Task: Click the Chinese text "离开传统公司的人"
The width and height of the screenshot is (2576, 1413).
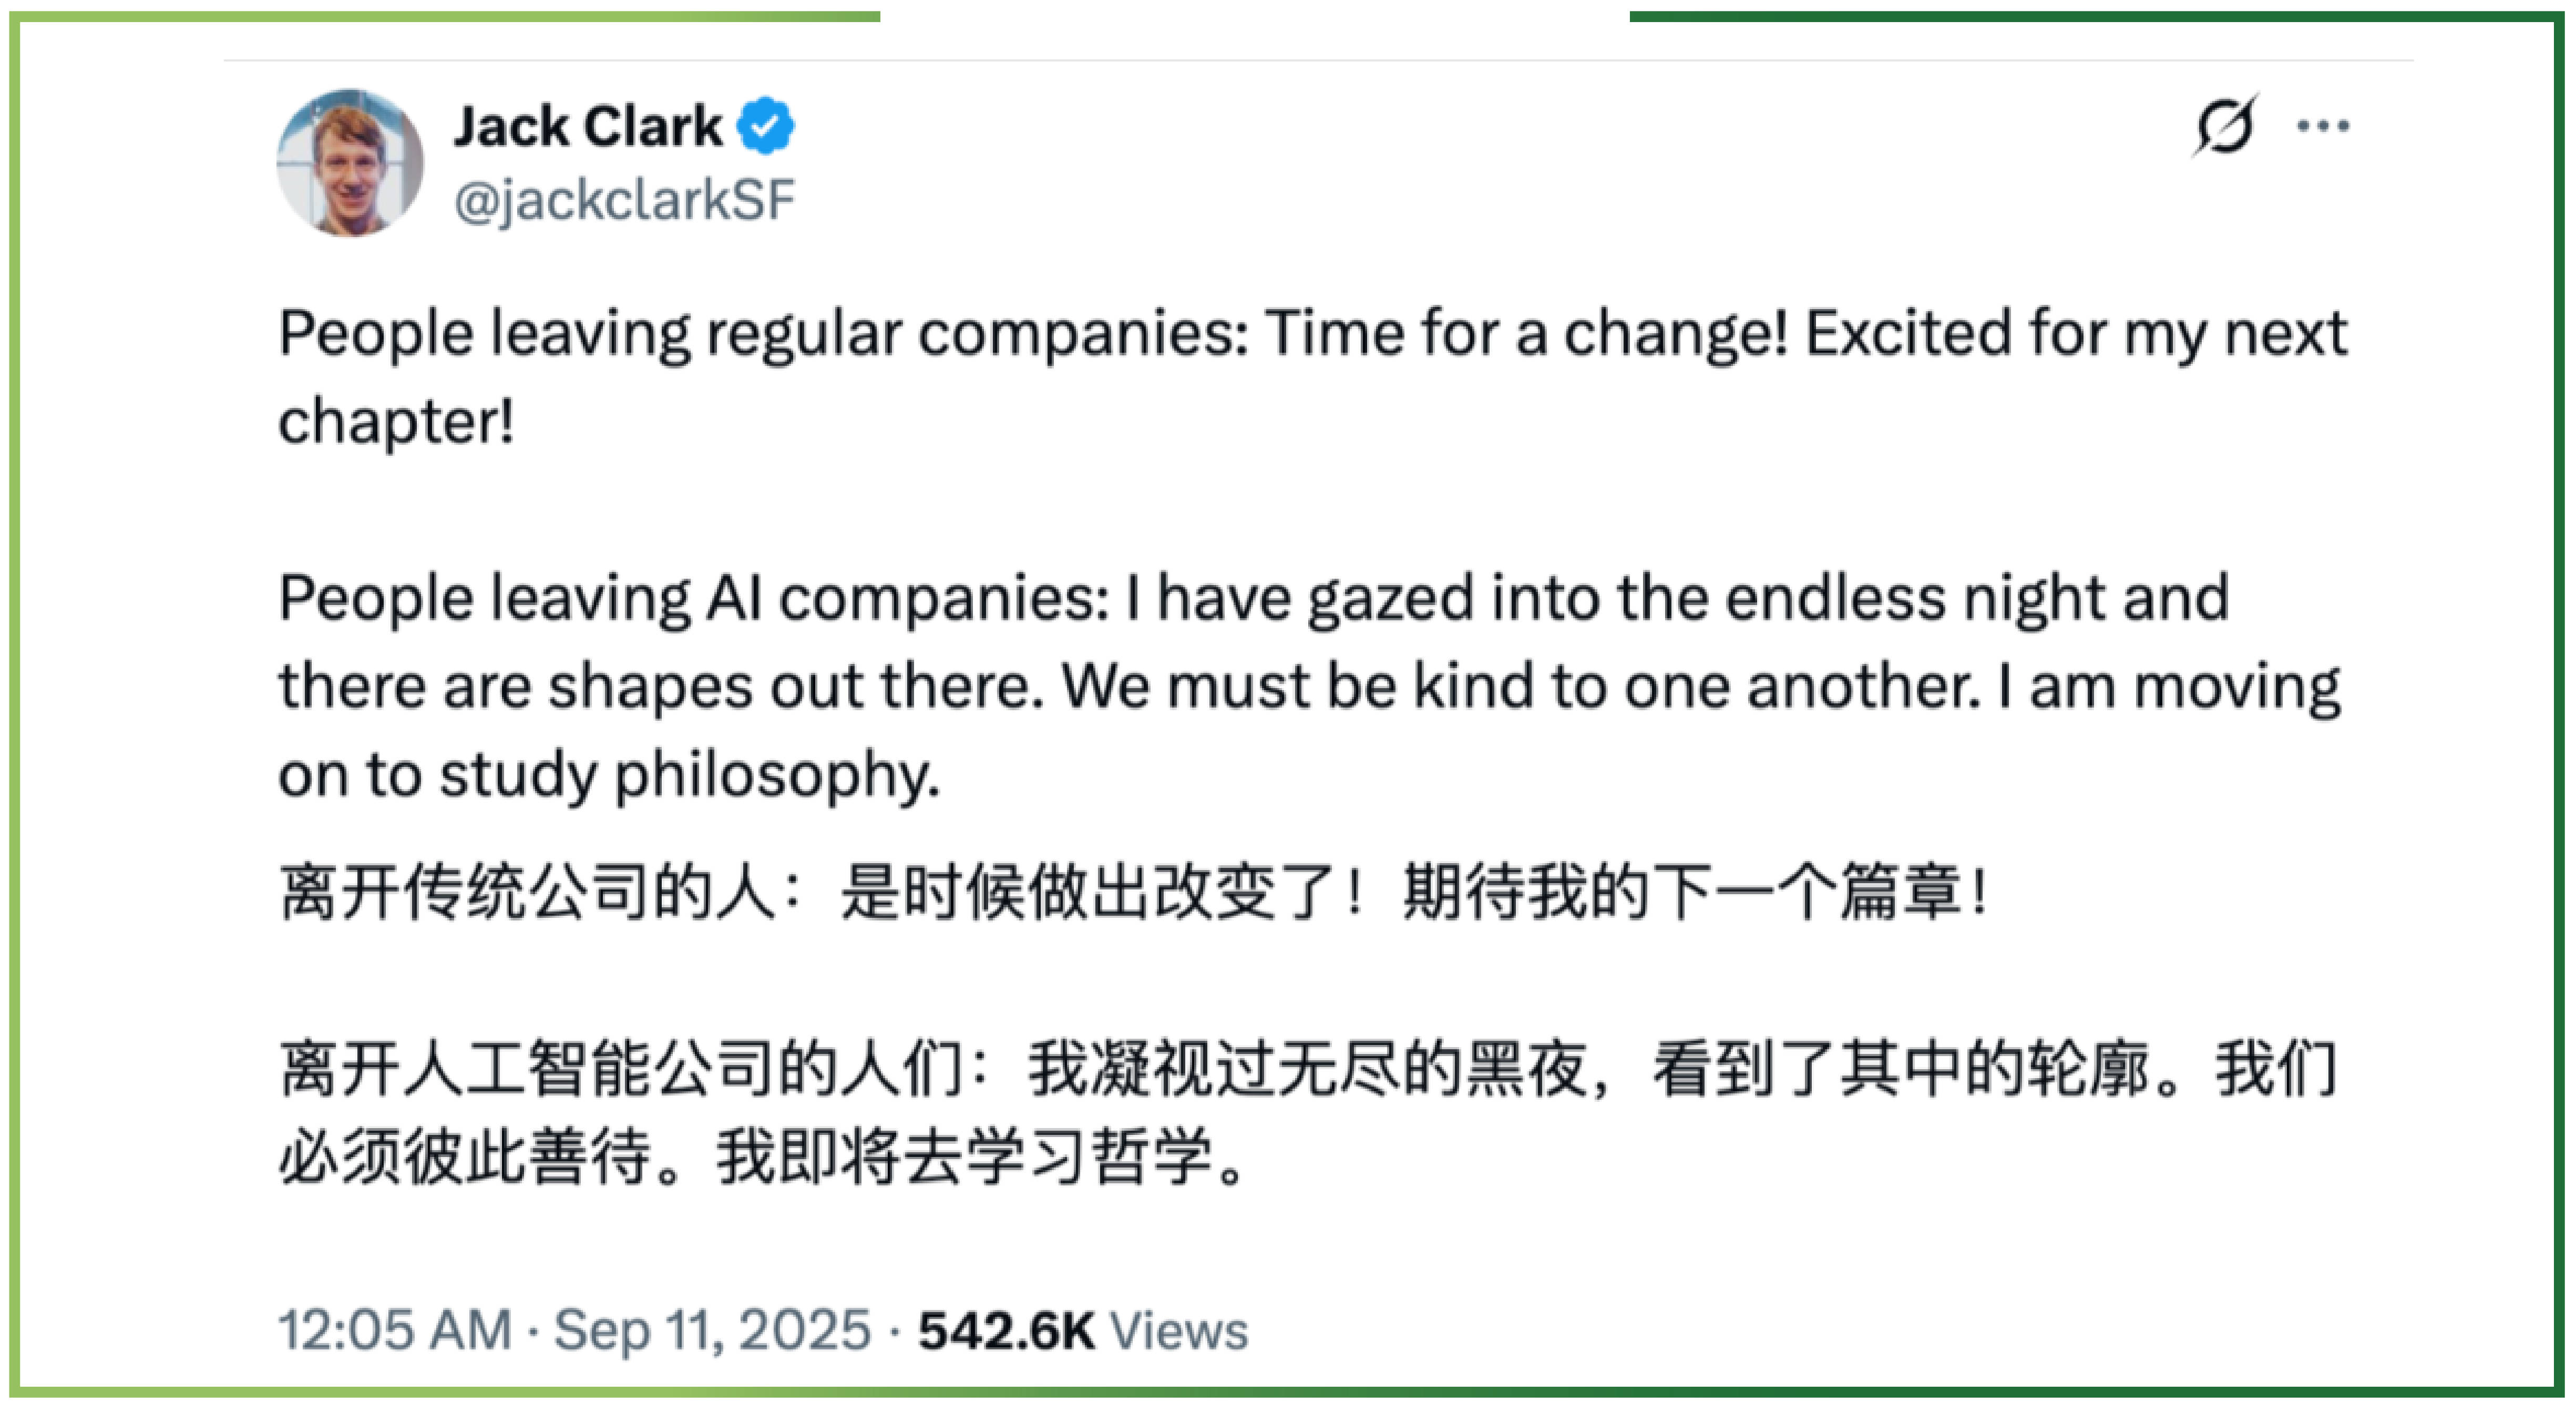Action: tap(527, 892)
